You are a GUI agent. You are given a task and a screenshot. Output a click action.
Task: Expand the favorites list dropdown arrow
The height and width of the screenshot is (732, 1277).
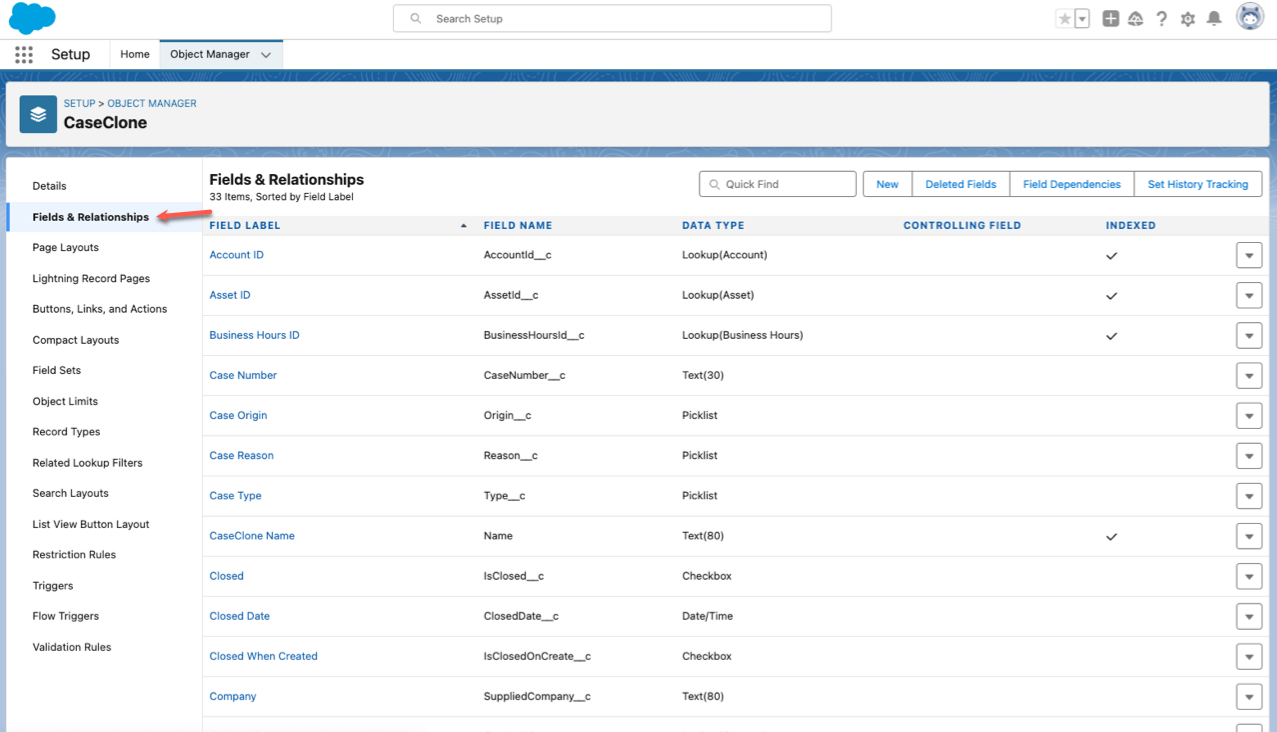click(x=1082, y=19)
